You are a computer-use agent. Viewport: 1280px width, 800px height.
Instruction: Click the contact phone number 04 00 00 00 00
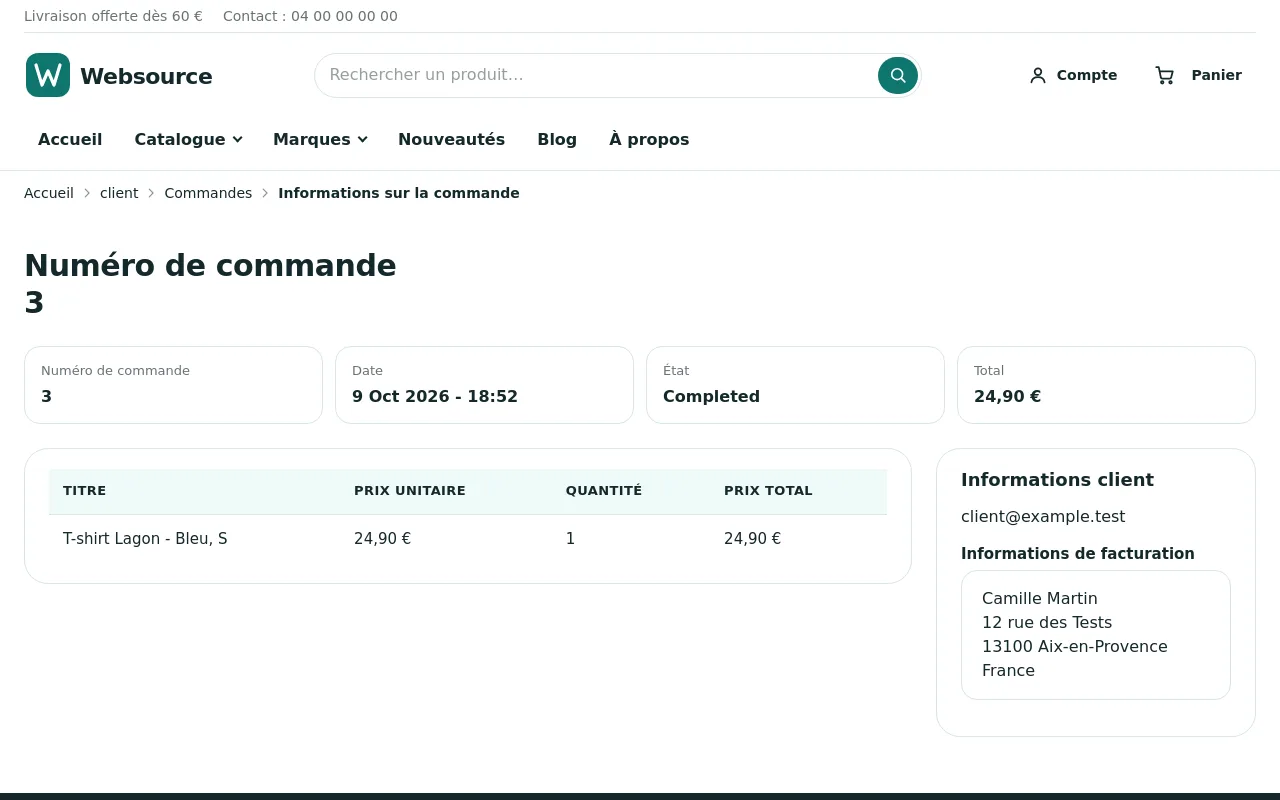click(344, 16)
